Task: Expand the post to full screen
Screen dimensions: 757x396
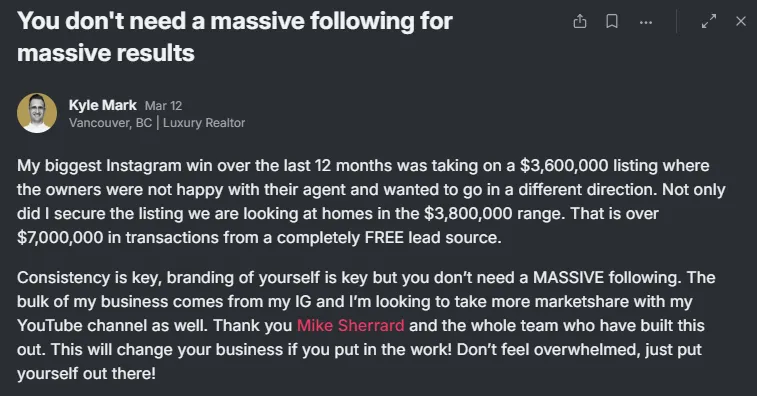Action: tap(709, 21)
